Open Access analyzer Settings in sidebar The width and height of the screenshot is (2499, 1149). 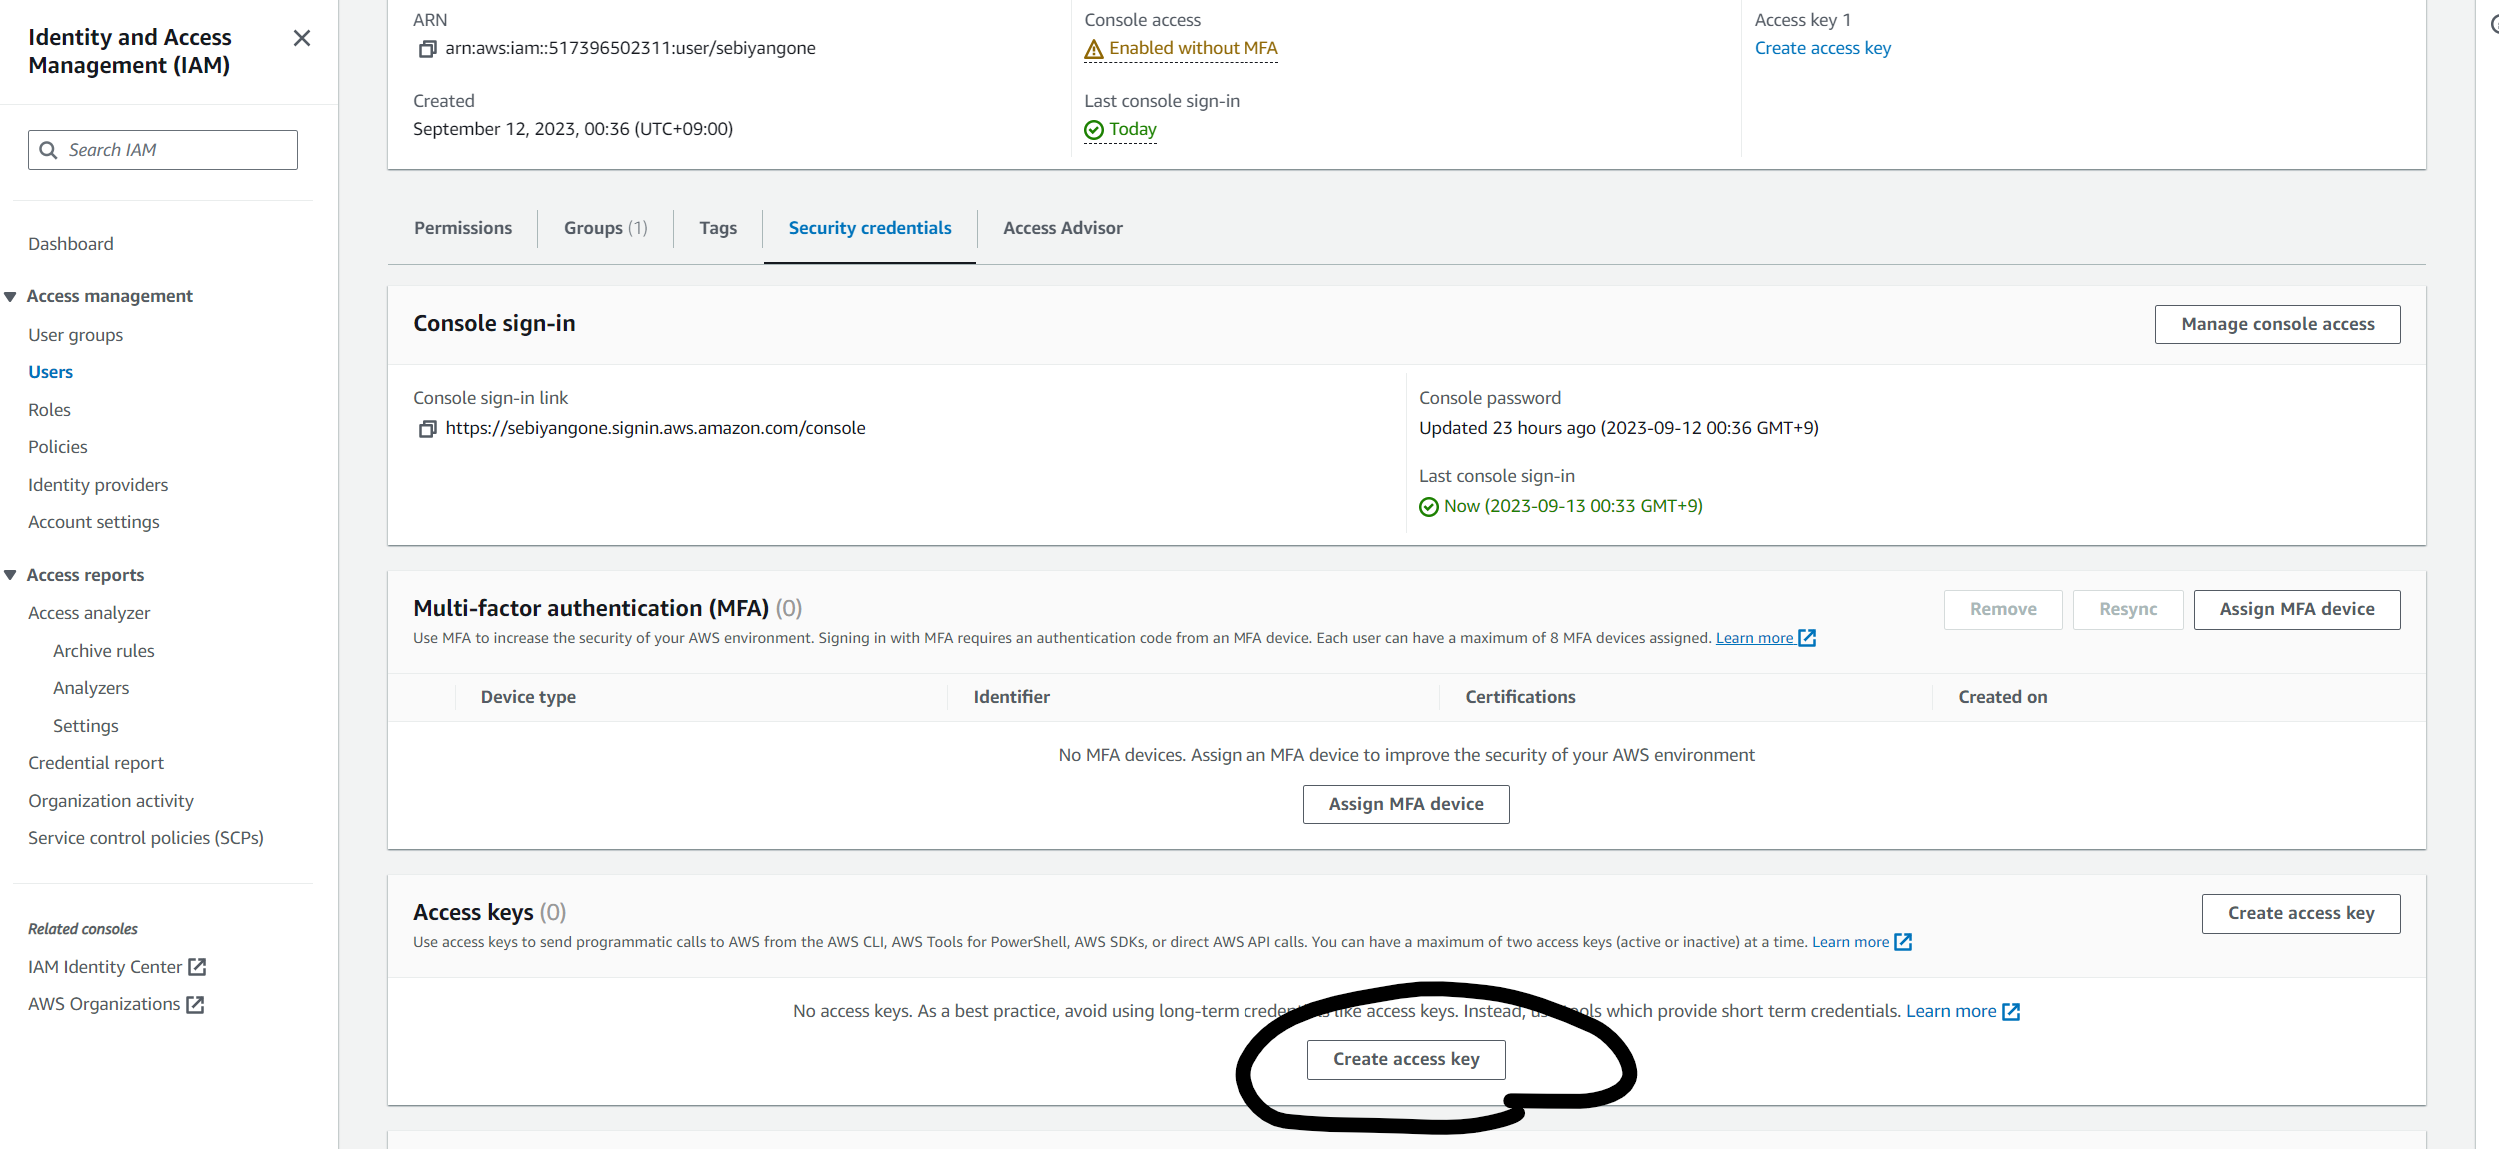point(86,726)
